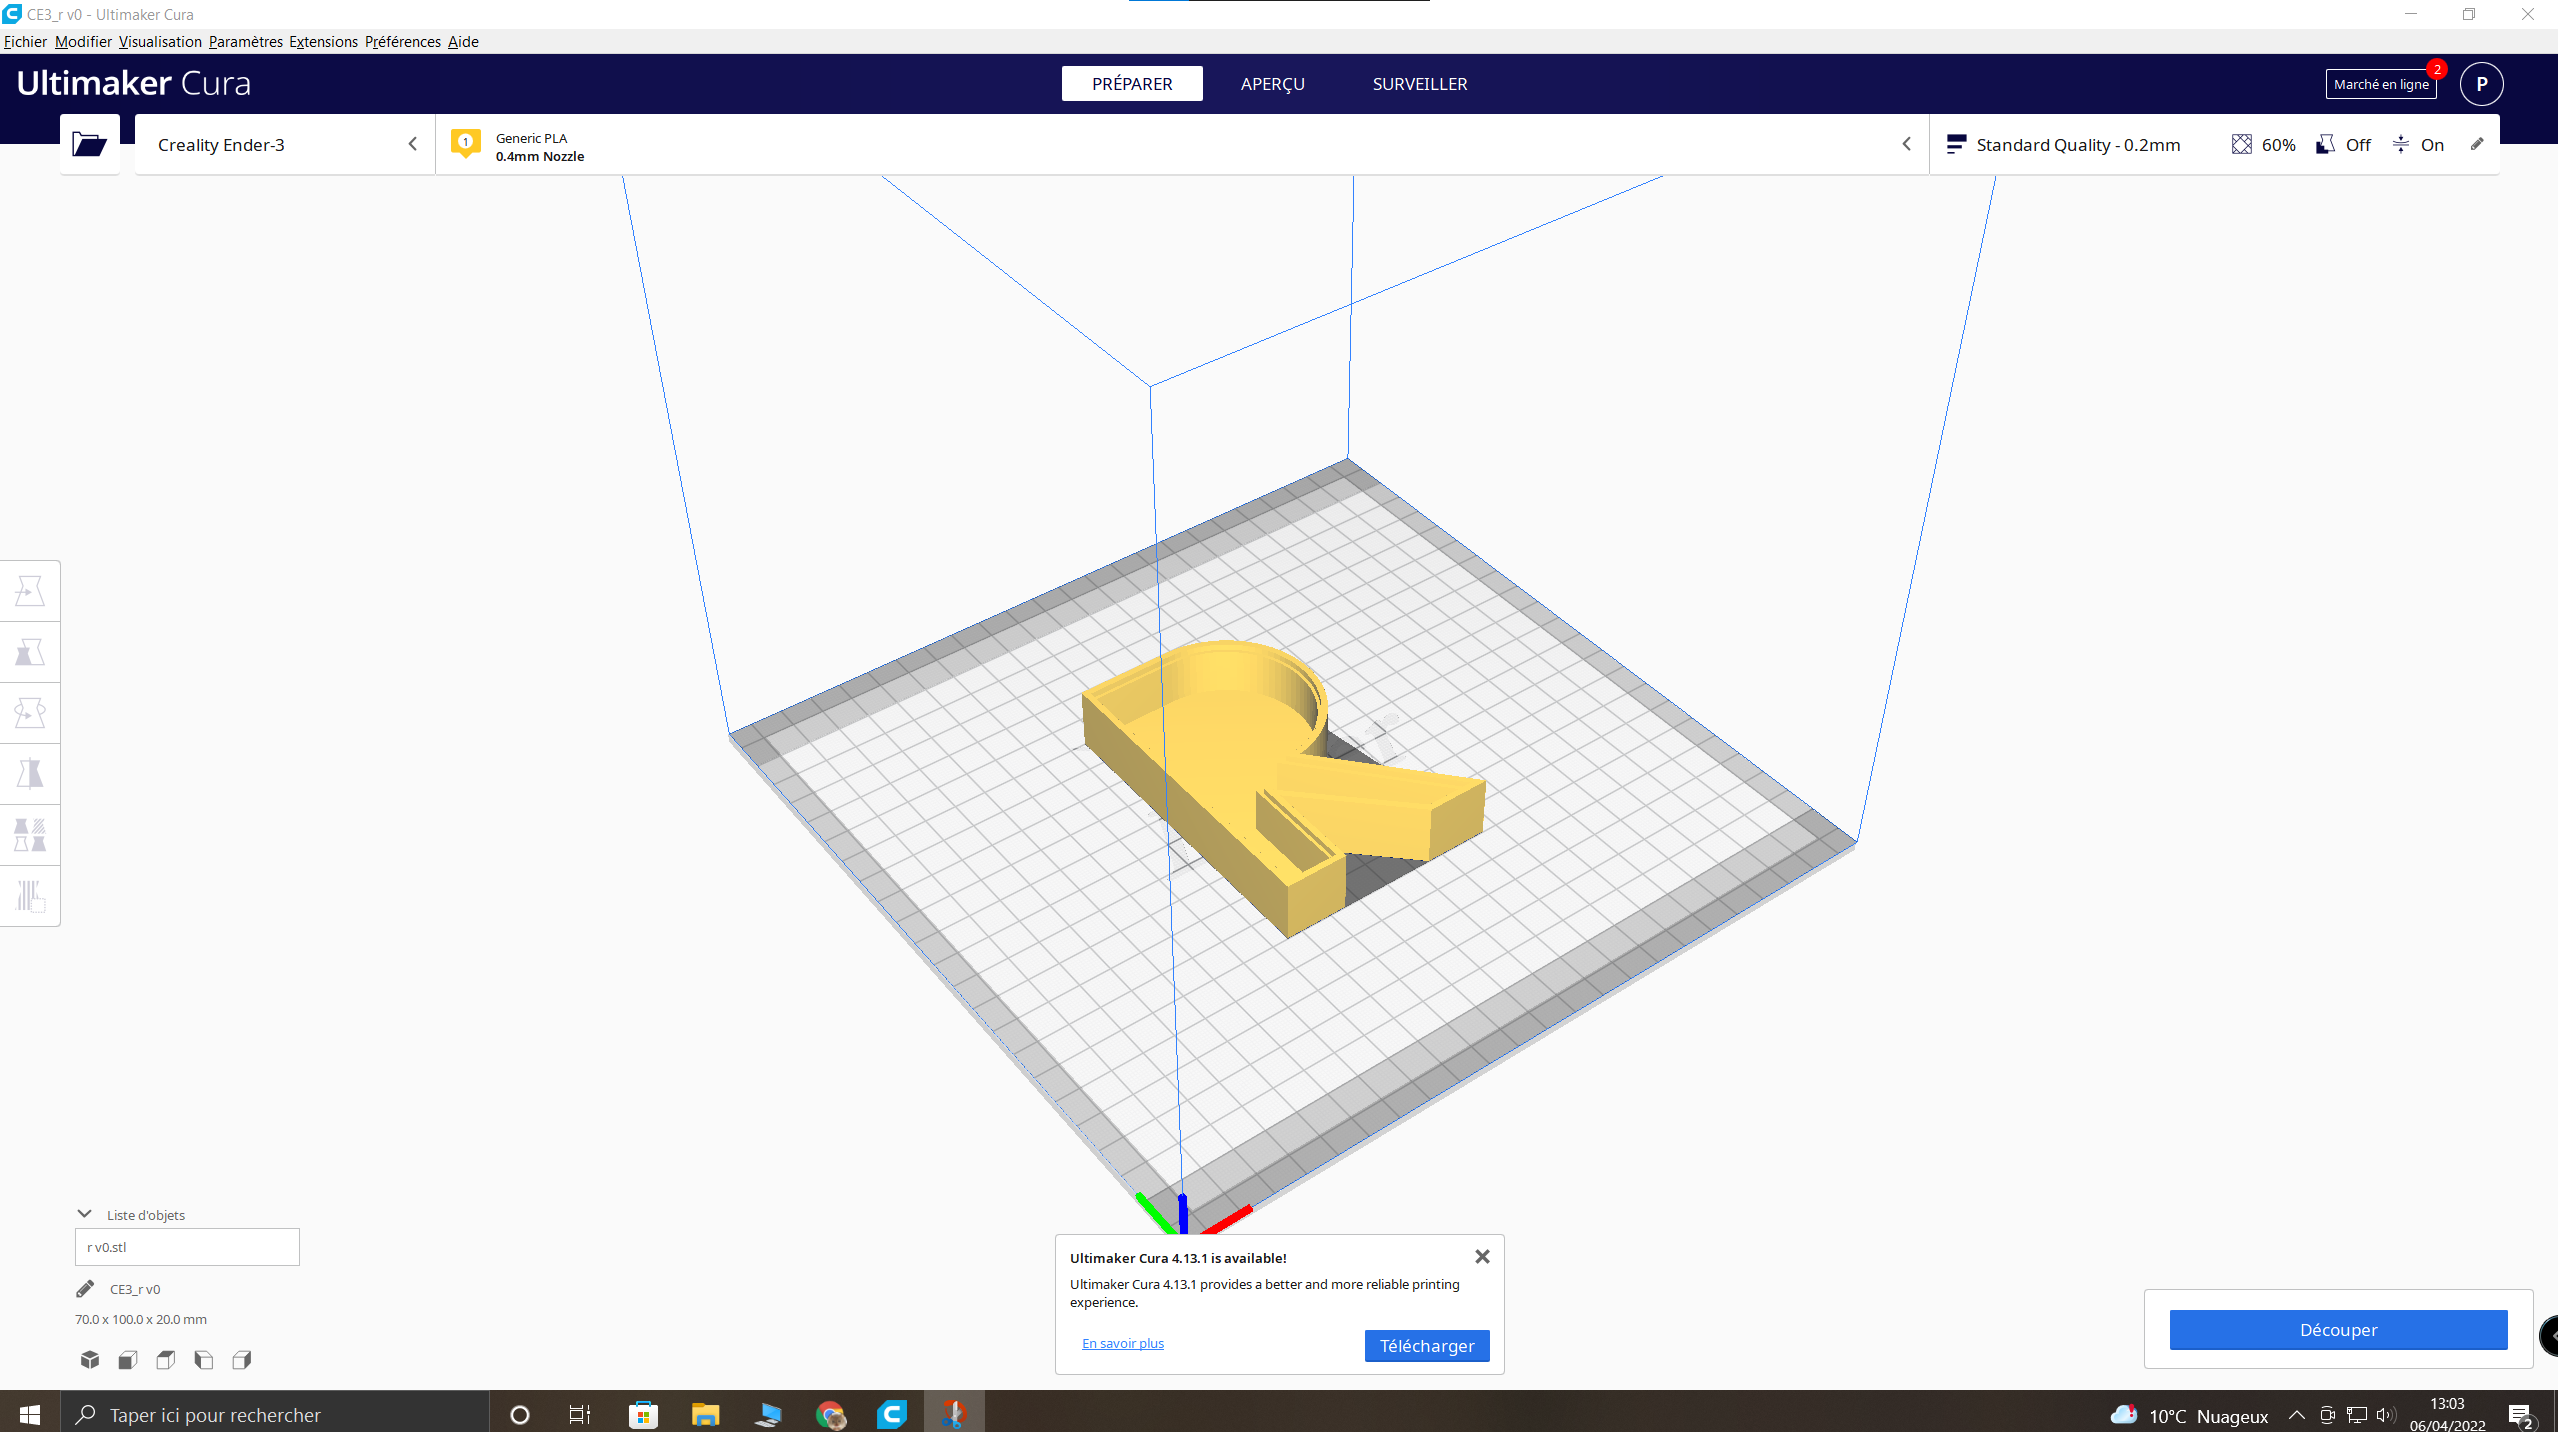The height and width of the screenshot is (1432, 2558).
Task: Click the Découper slice button
Action: (2338, 1330)
